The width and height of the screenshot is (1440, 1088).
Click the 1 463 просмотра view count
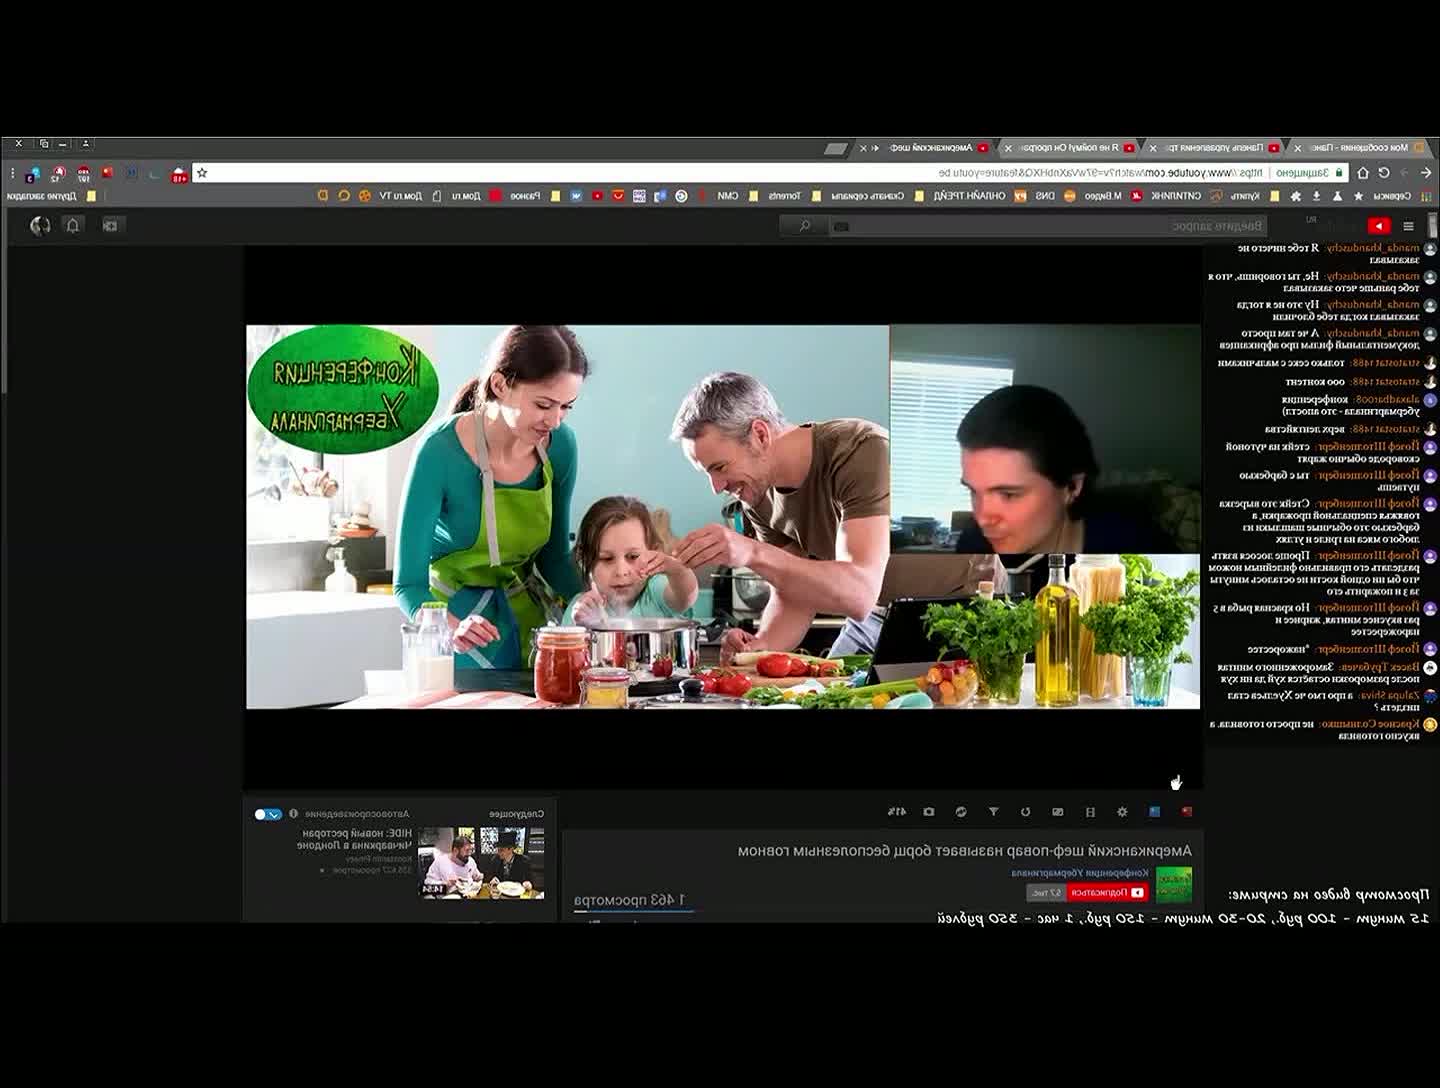[630, 900]
